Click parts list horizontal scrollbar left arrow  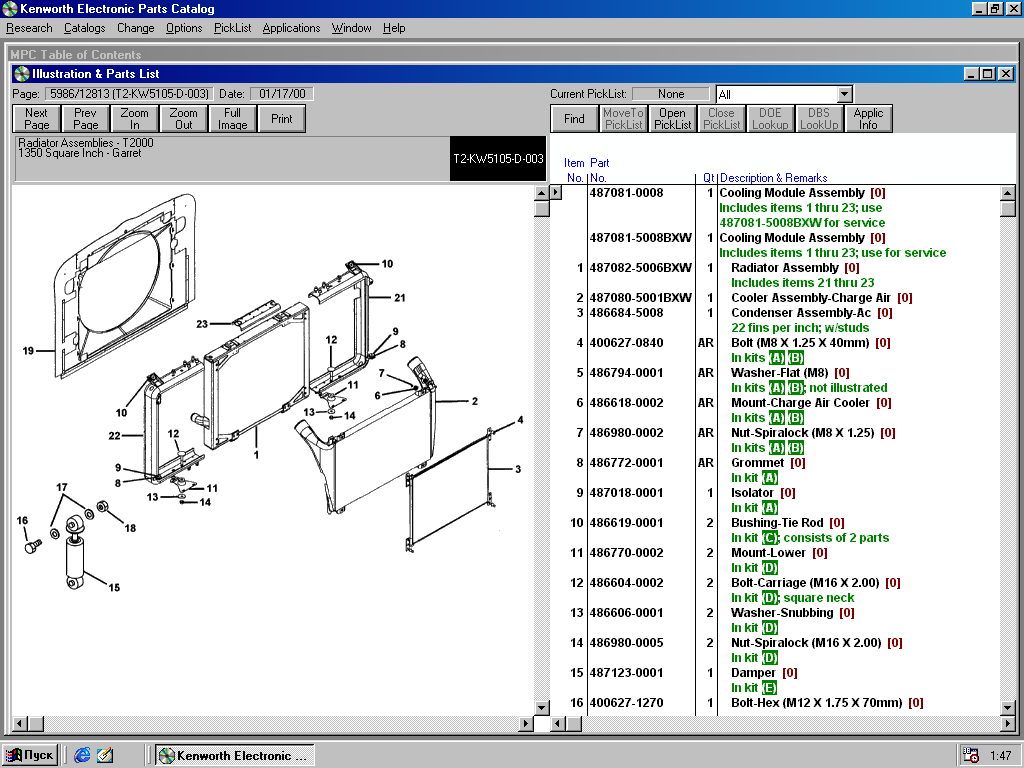(x=558, y=724)
